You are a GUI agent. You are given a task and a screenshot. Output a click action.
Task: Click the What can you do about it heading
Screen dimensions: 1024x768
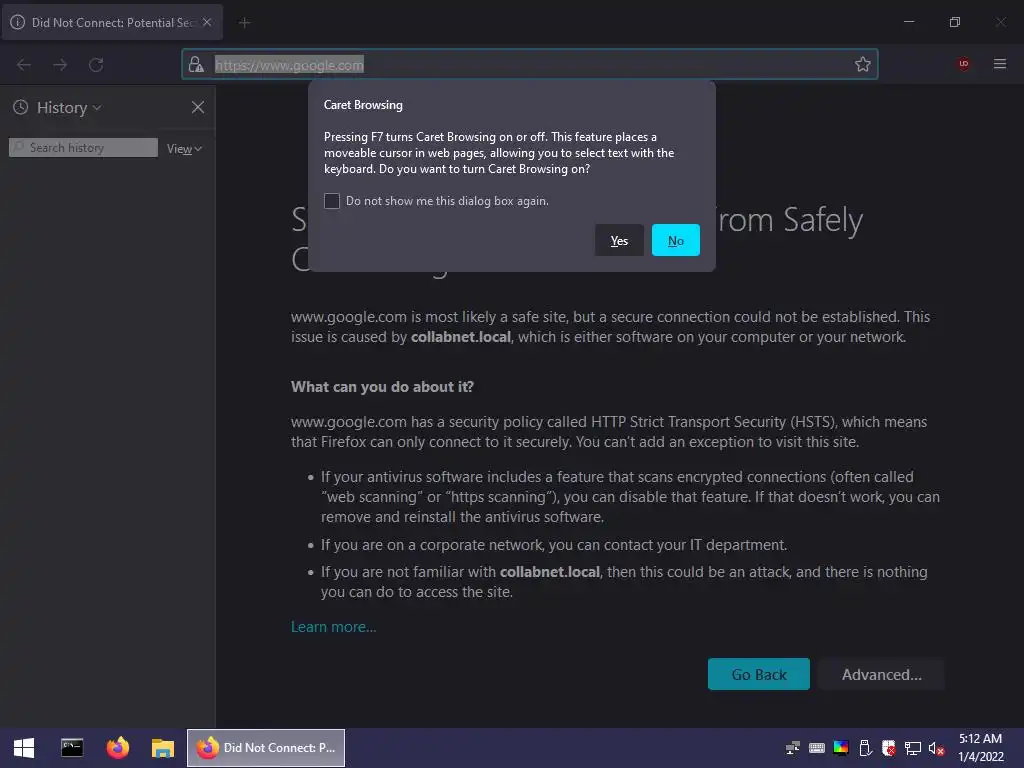(x=382, y=387)
